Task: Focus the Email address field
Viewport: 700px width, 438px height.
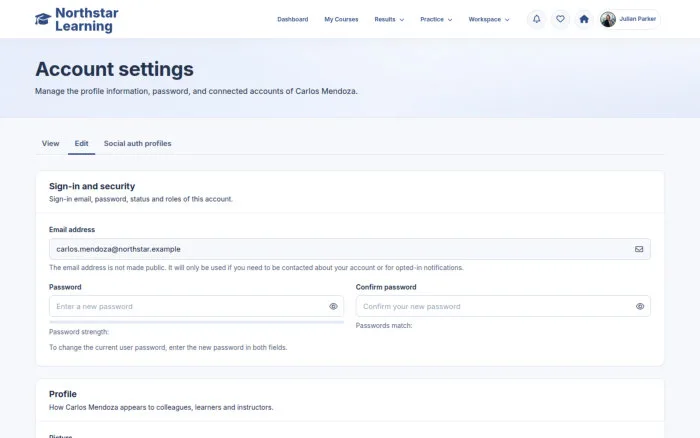Action: pos(350,249)
